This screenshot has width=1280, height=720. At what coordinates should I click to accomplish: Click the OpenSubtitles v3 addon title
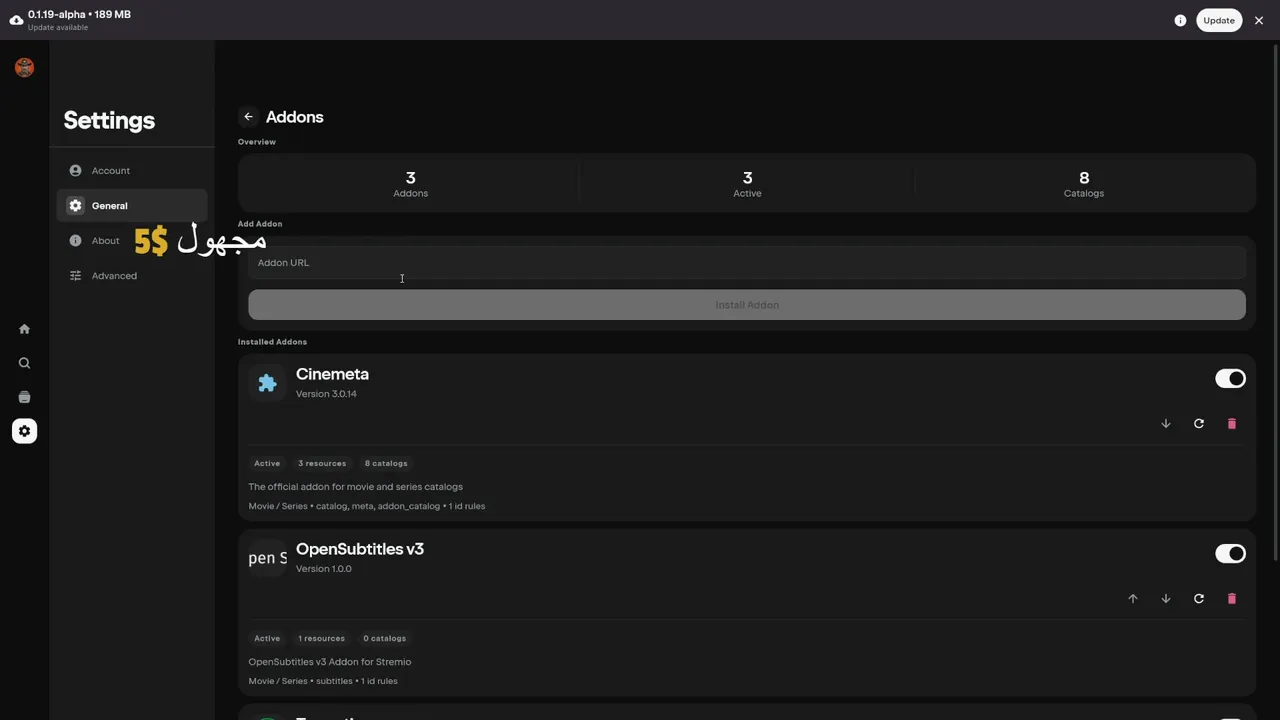pyautogui.click(x=360, y=549)
